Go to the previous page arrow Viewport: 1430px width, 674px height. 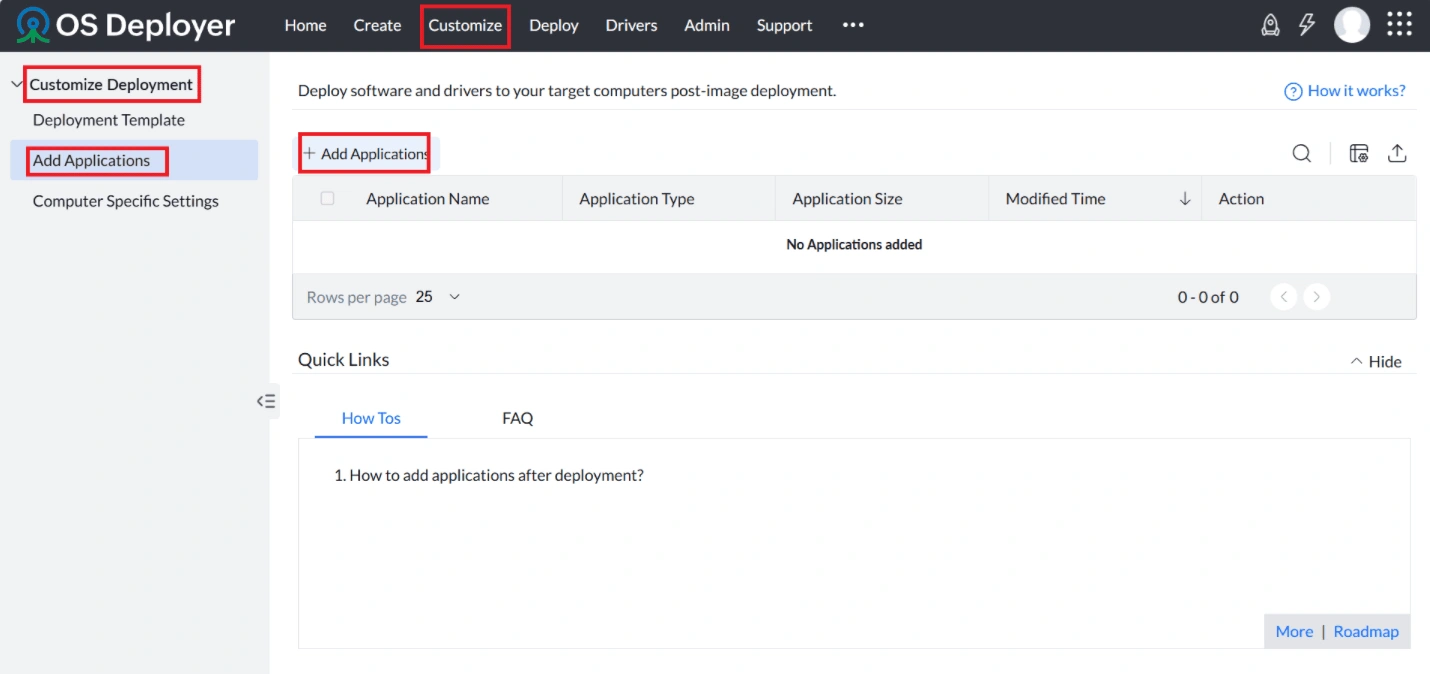(1284, 297)
